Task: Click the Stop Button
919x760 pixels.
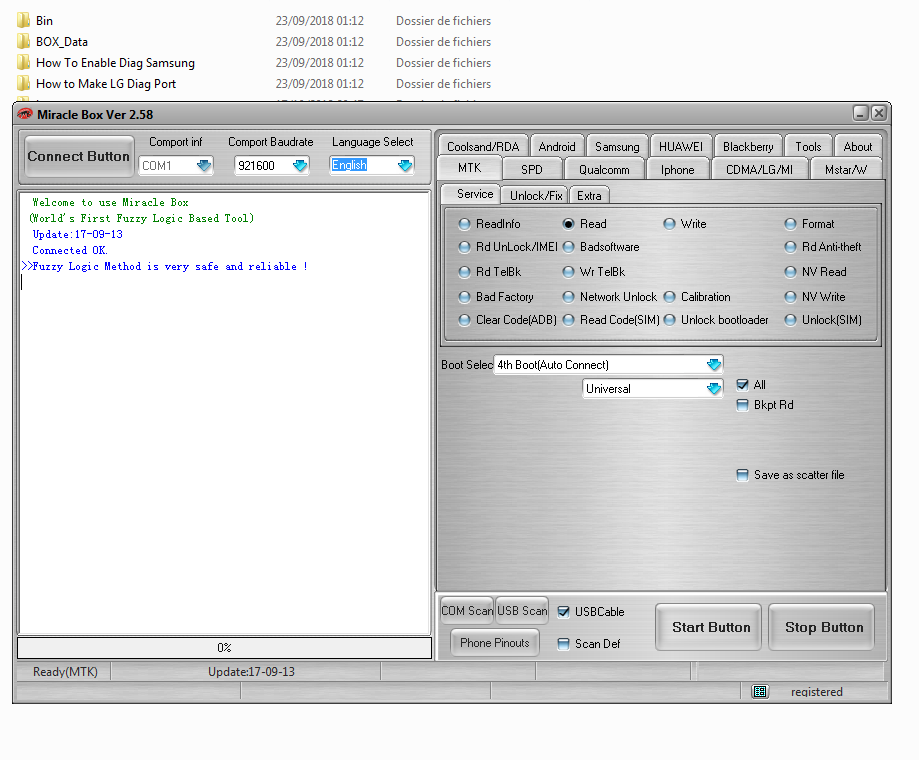Action: (x=824, y=628)
